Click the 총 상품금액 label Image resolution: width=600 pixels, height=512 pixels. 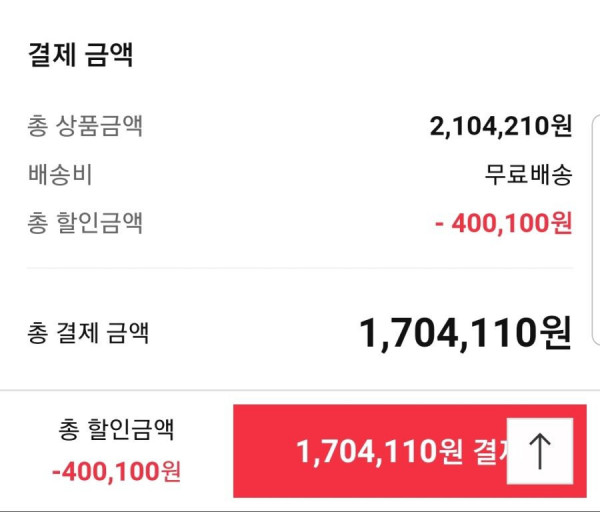(85, 126)
